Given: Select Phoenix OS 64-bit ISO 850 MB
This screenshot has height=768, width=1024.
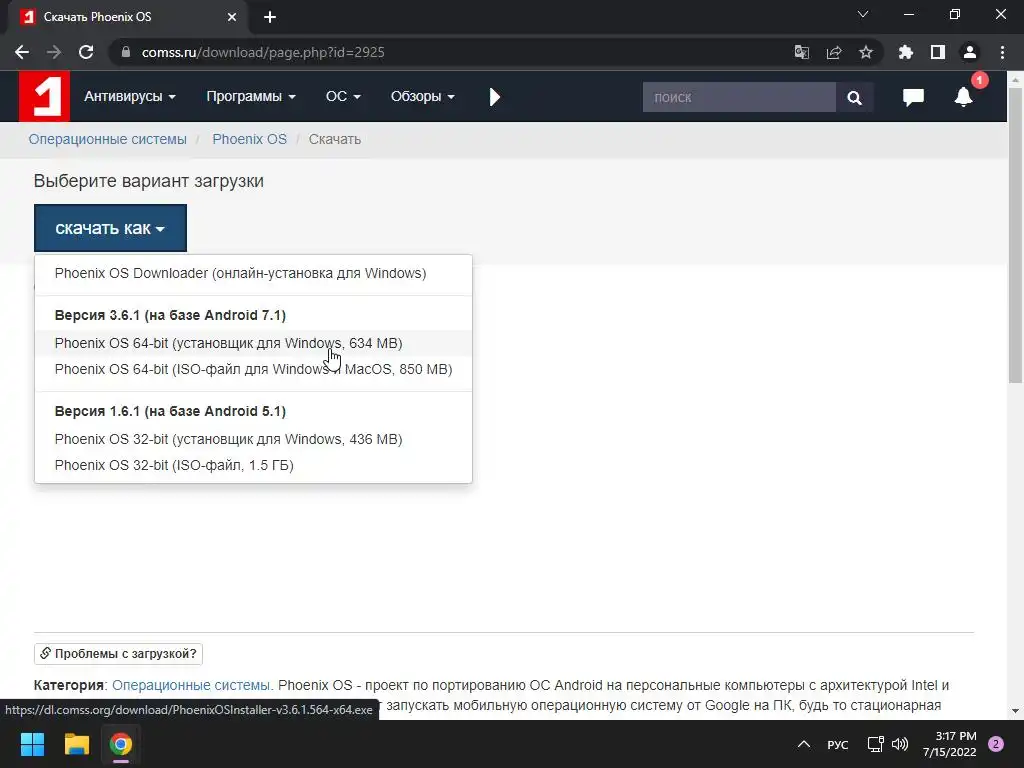Looking at the screenshot, I should tap(253, 369).
